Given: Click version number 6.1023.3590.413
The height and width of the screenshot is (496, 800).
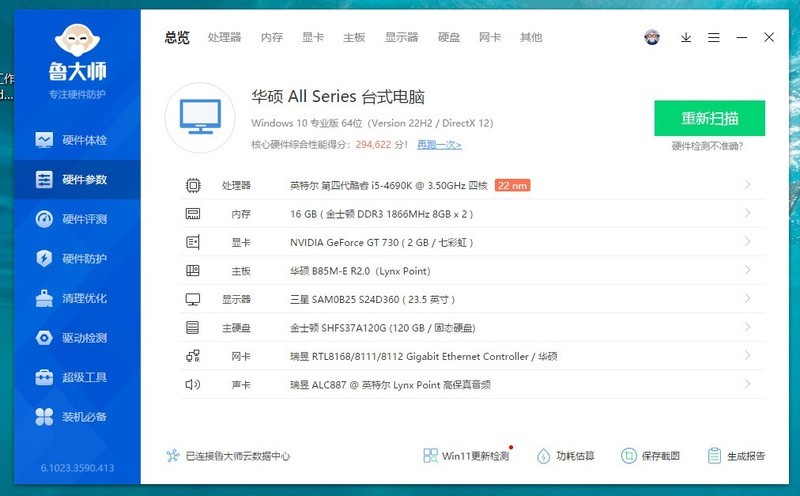Looking at the screenshot, I should pyautogui.click(x=78, y=468).
